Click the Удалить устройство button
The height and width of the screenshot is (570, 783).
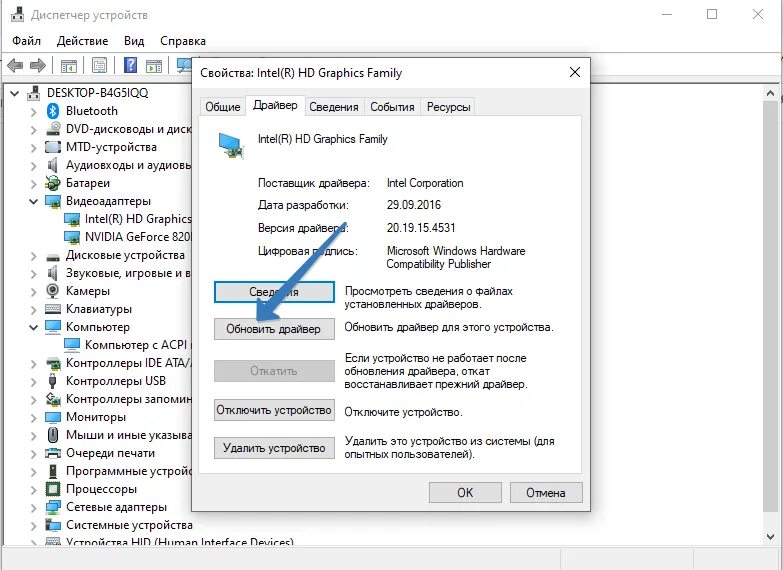(x=274, y=448)
